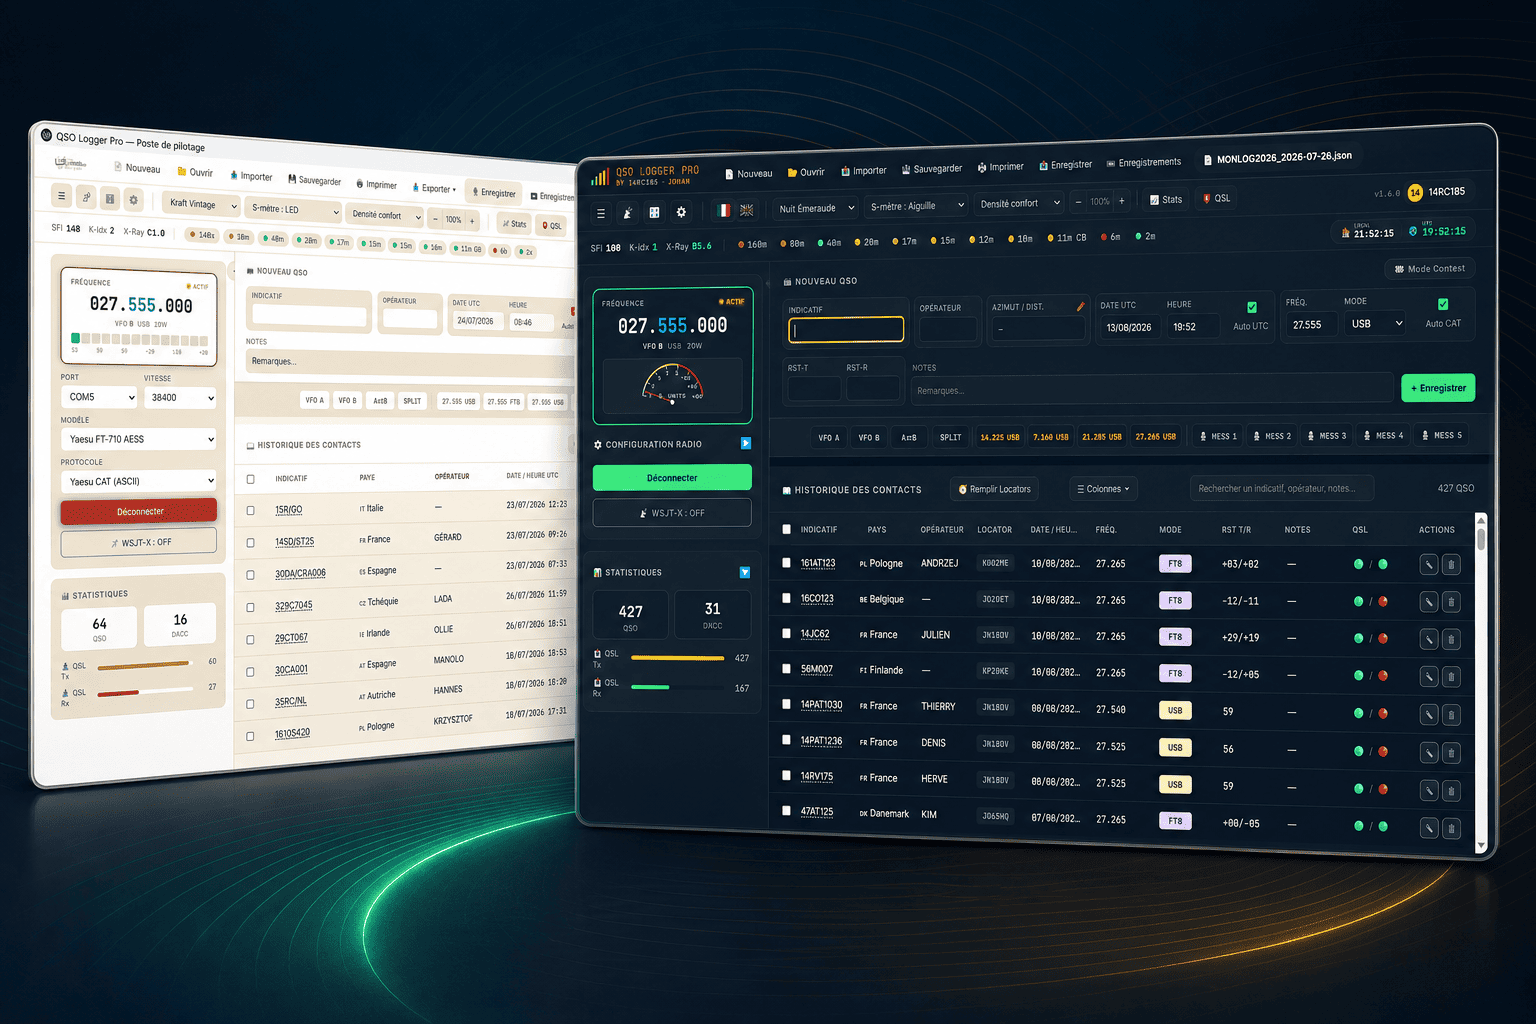Increase zoom with plus in dark window
The height and width of the screenshot is (1024, 1536).
tap(1122, 200)
